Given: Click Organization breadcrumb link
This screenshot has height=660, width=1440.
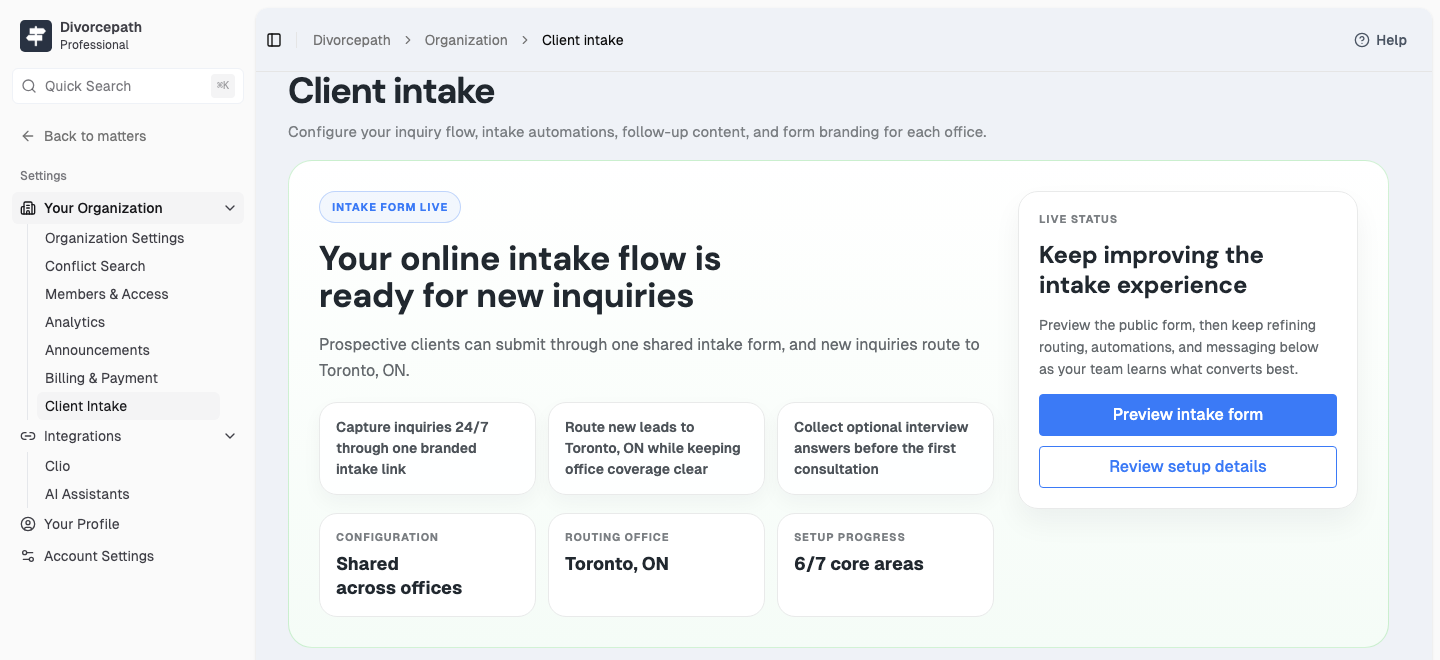Looking at the screenshot, I should point(466,40).
